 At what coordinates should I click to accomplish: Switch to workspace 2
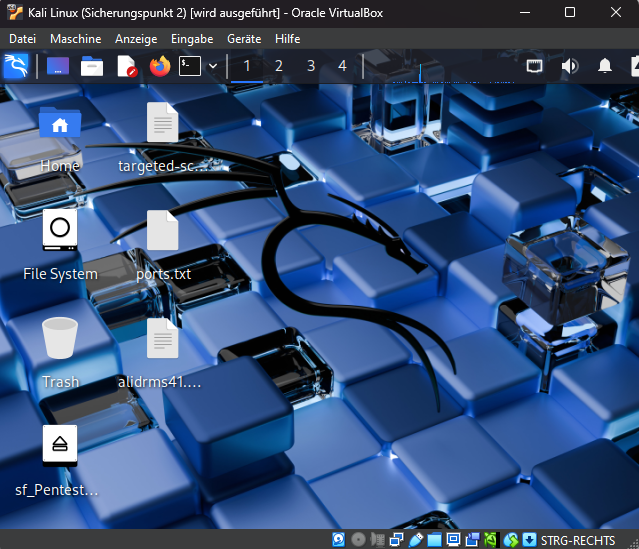point(278,66)
